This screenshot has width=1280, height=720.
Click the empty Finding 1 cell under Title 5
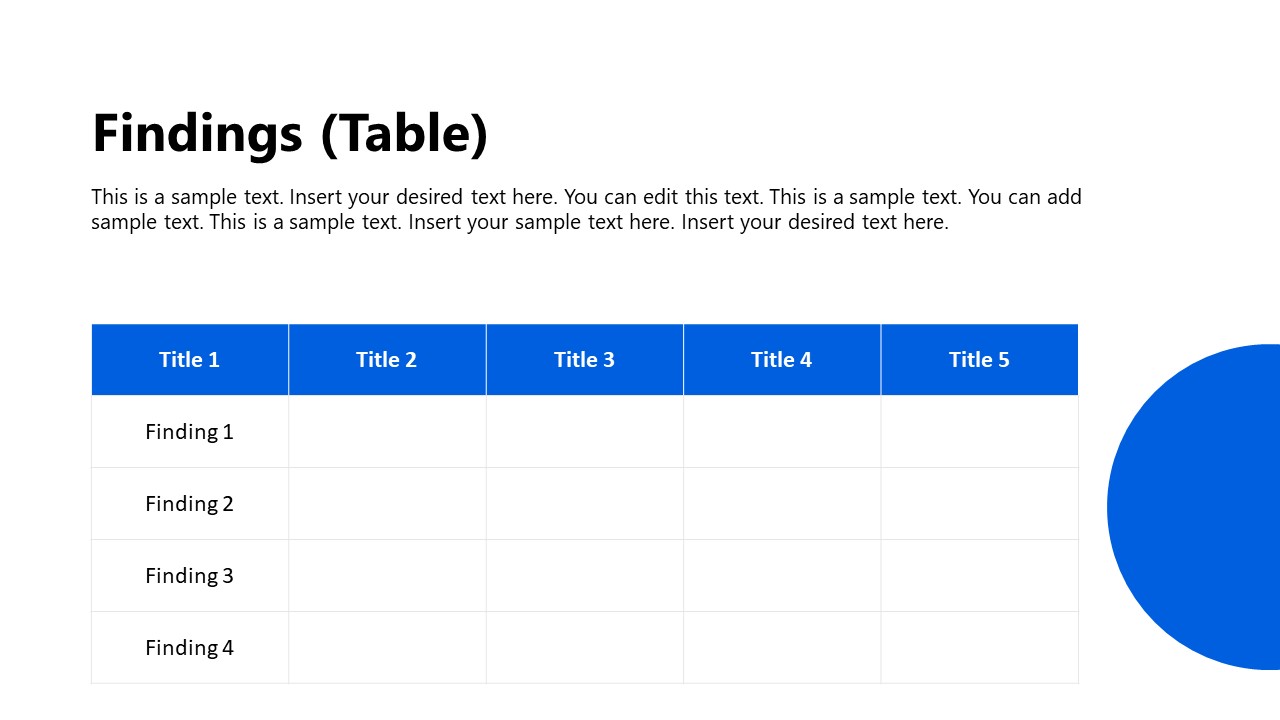[x=979, y=432]
